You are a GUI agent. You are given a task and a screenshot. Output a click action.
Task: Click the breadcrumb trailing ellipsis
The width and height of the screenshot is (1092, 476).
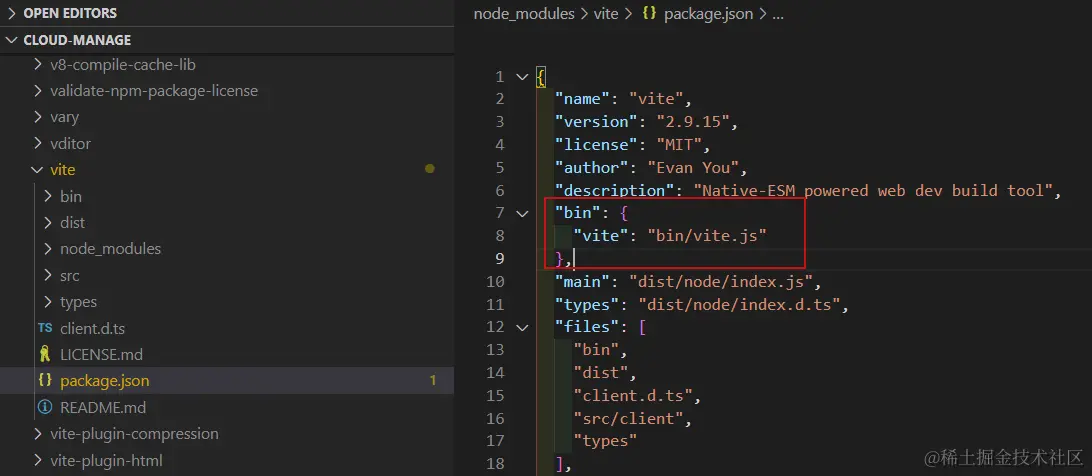tap(778, 15)
